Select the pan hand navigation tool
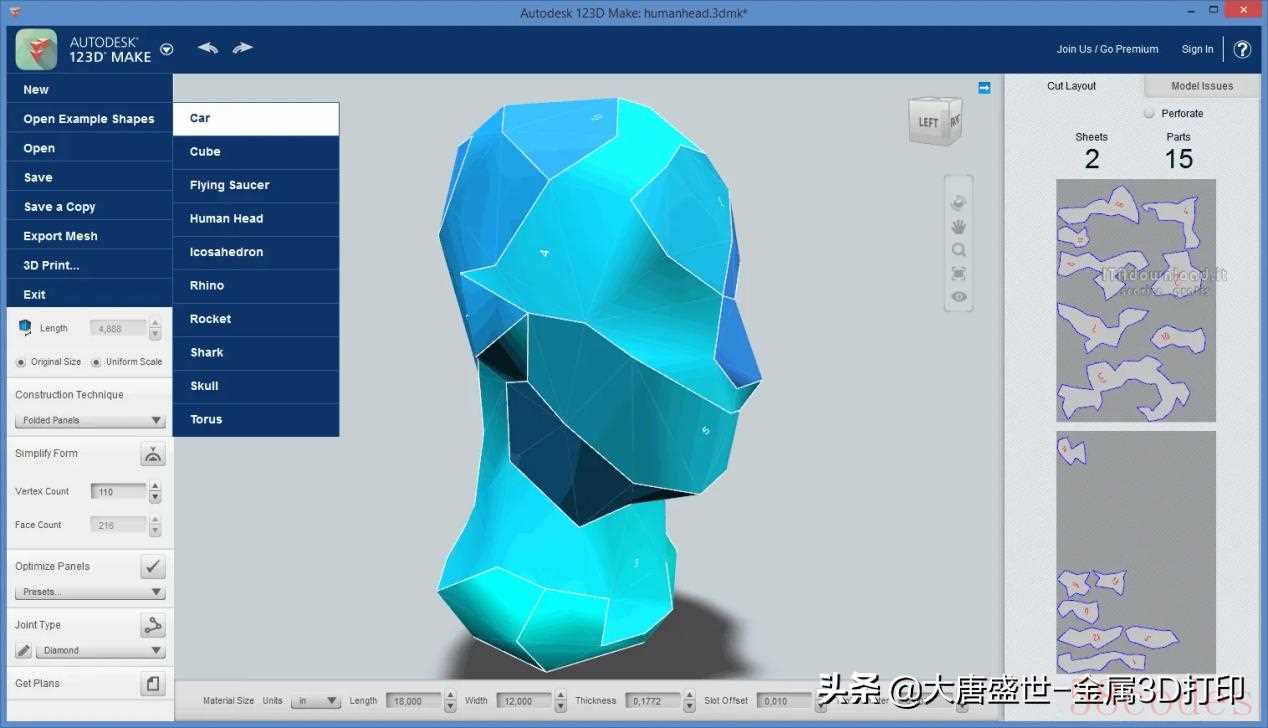 click(958, 227)
